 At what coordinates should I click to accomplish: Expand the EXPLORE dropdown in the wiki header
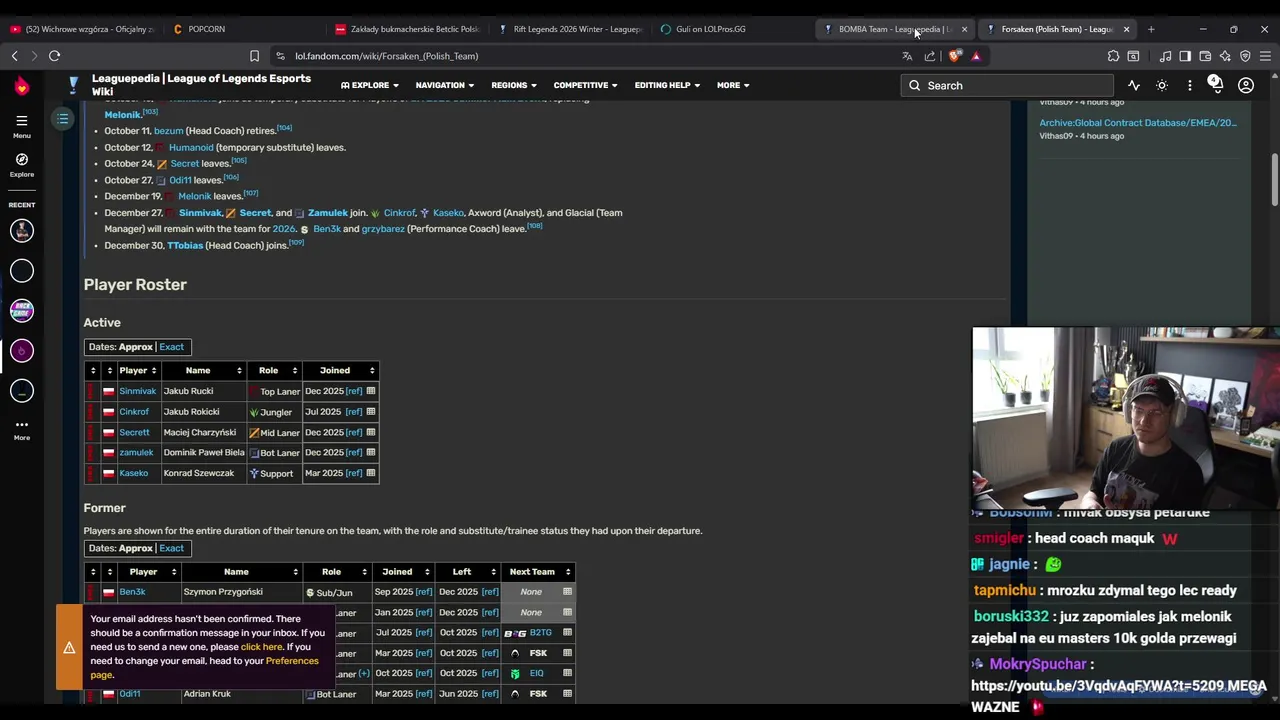pyautogui.click(x=370, y=85)
